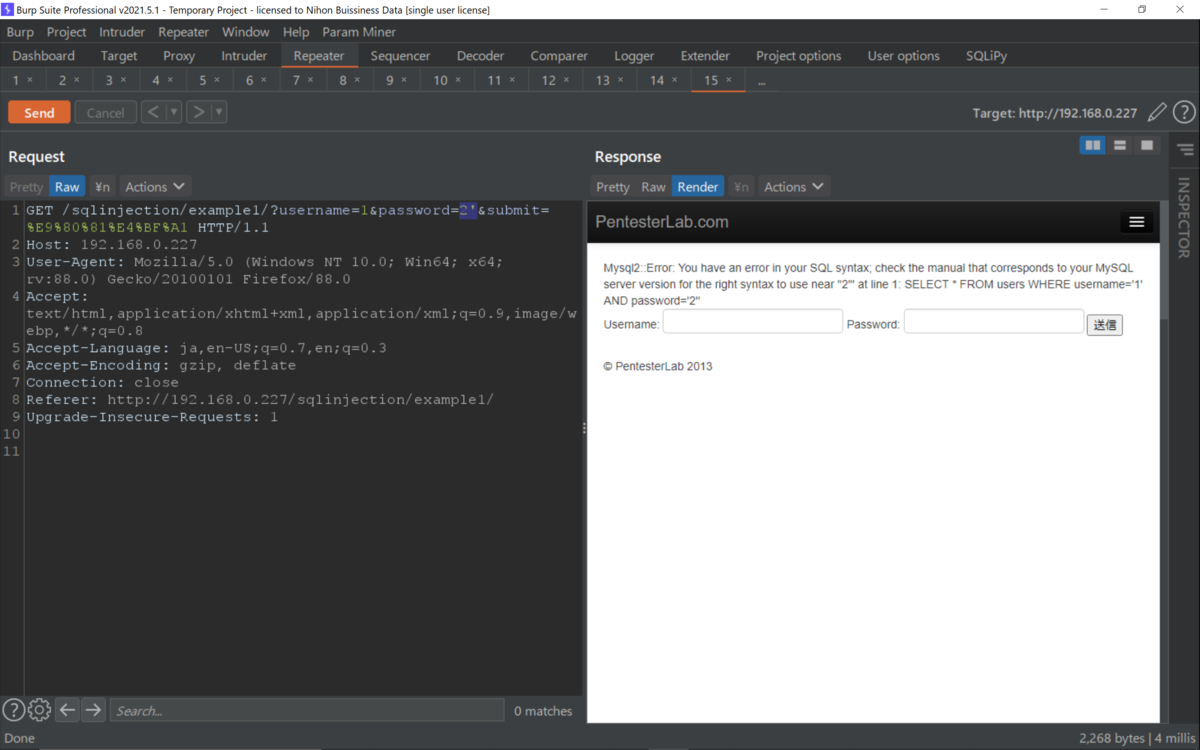Toggle the request \n non-printable characters button
This screenshot has height=750, width=1200.
point(102,187)
